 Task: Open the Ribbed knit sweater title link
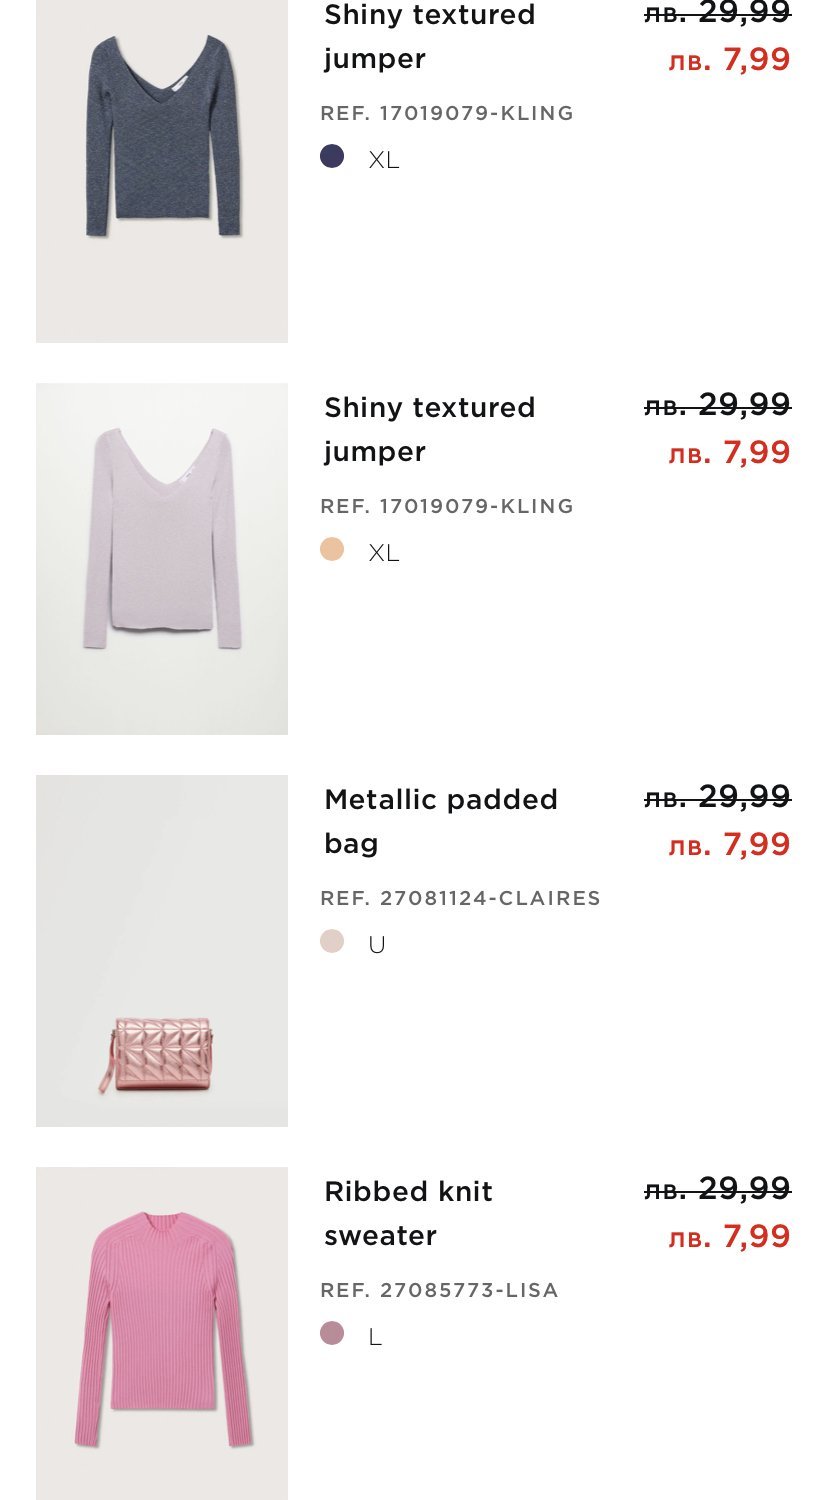tap(408, 1213)
